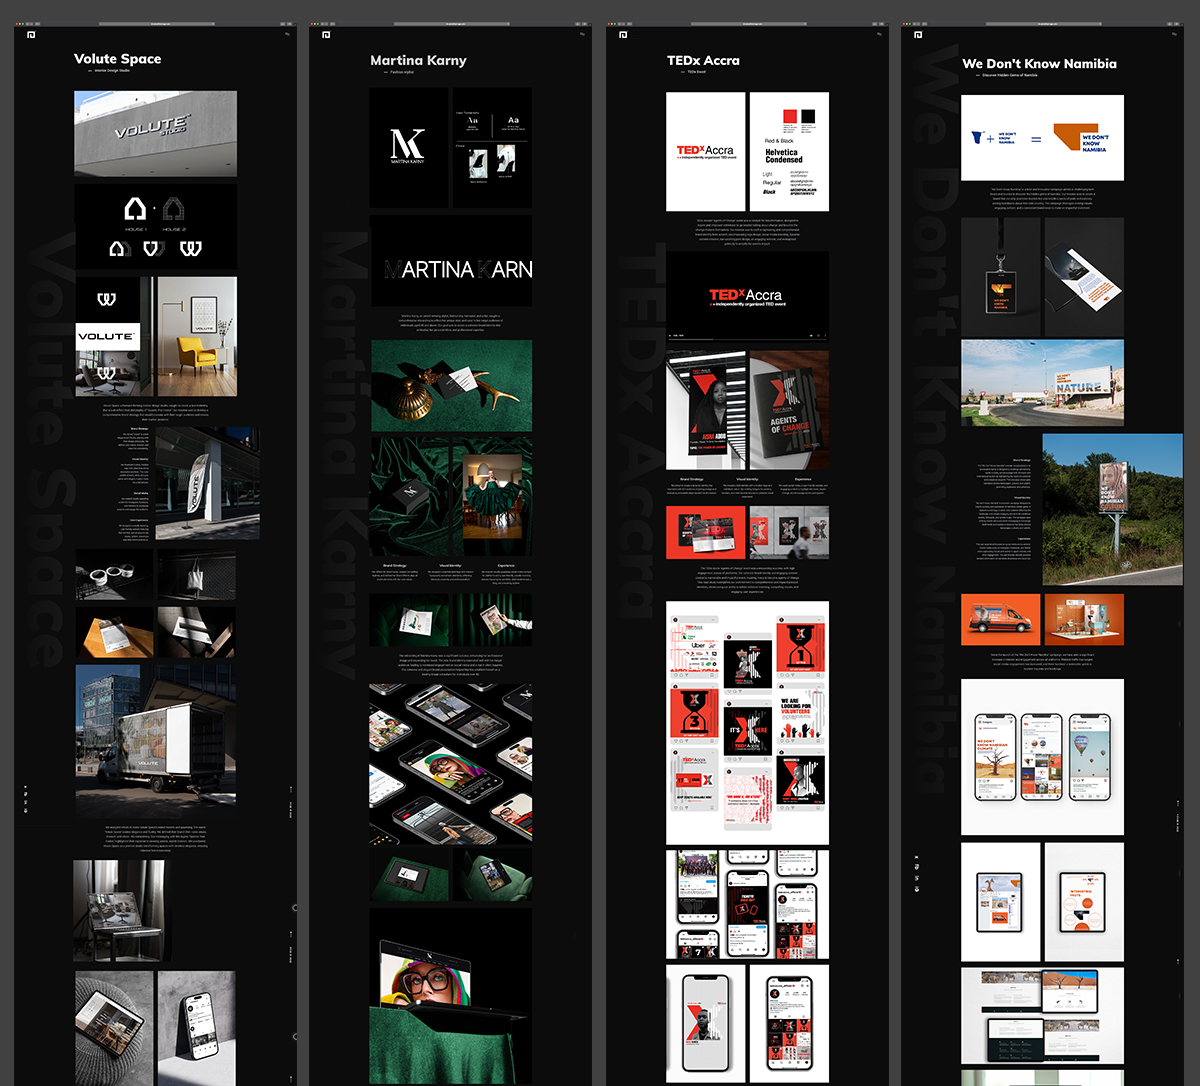Open the laptop on chair mockup
The image size is (1200, 1086).
pyautogui.click(x=121, y=911)
